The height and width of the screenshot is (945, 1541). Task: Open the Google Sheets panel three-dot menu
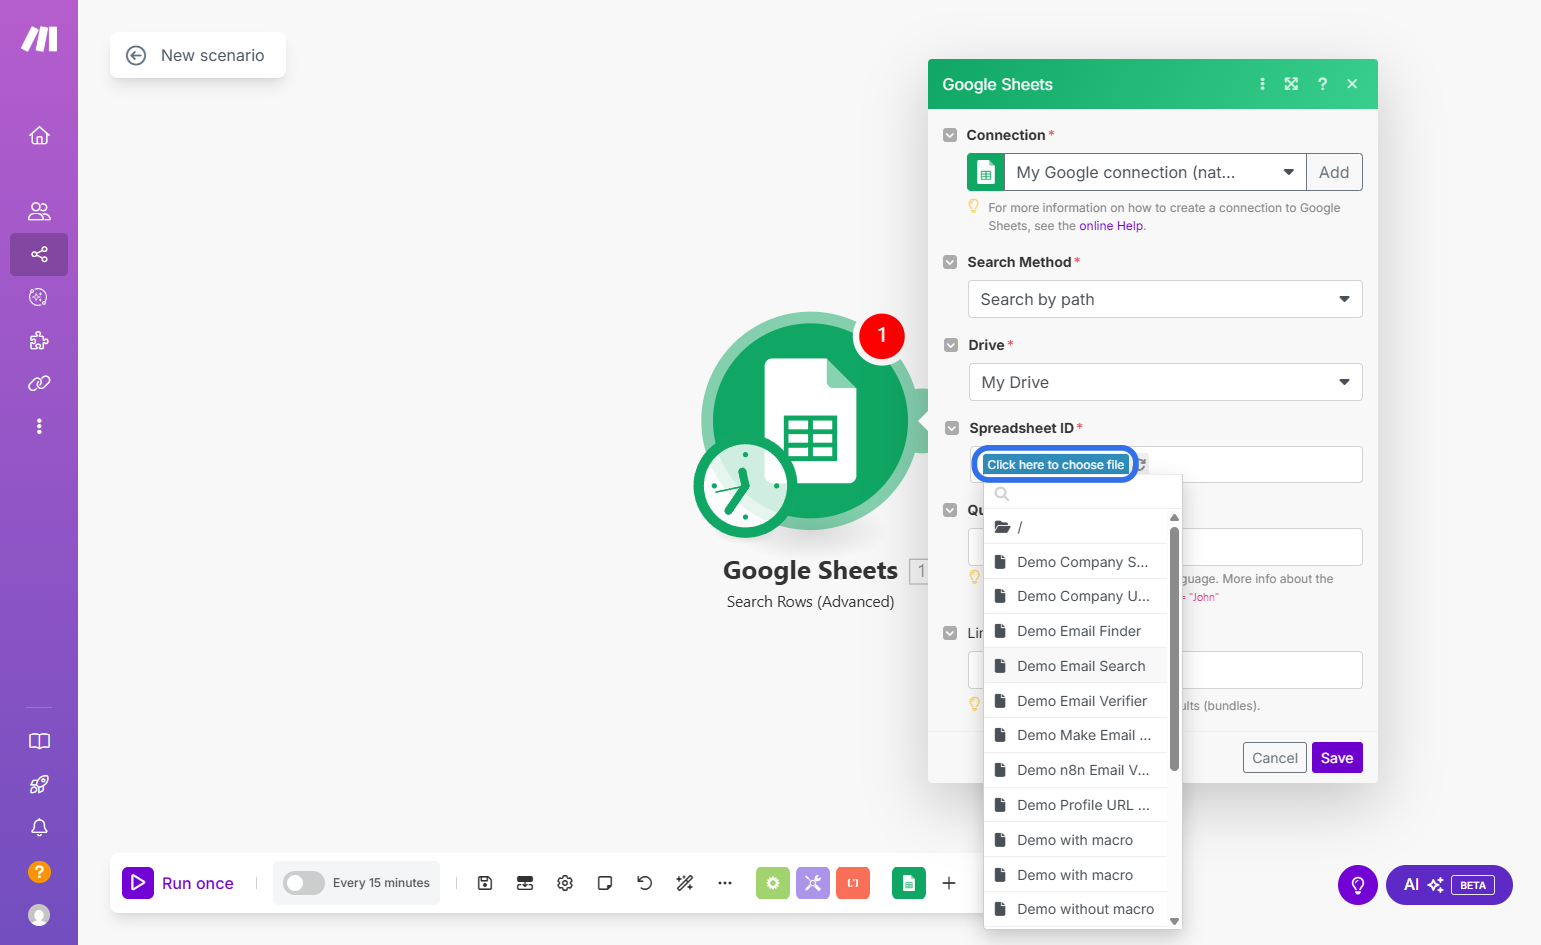pos(1262,84)
